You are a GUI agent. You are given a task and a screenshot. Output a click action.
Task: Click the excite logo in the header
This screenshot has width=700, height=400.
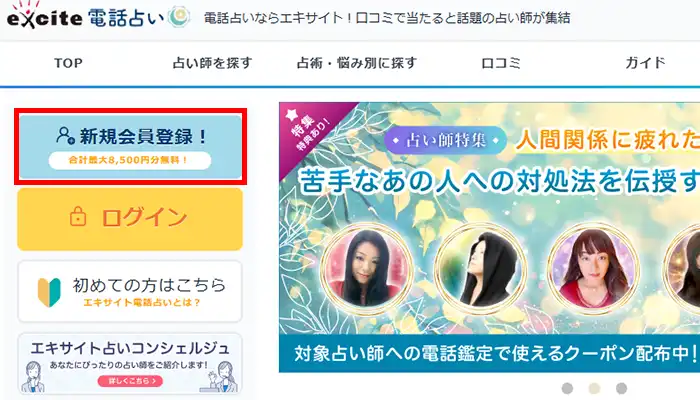pos(44,16)
